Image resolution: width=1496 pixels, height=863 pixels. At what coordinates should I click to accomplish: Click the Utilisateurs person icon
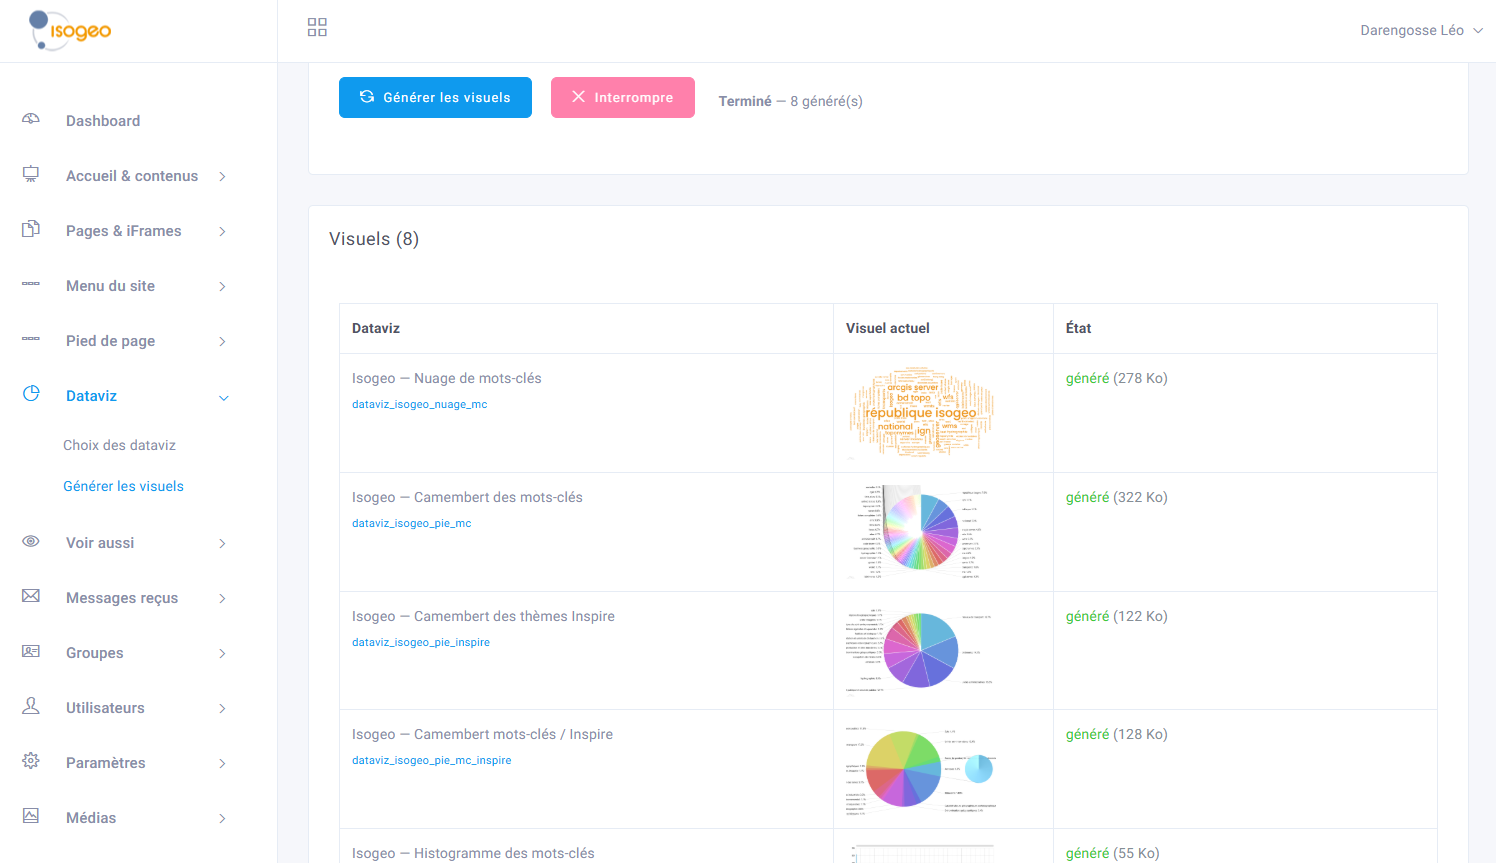[31, 706]
